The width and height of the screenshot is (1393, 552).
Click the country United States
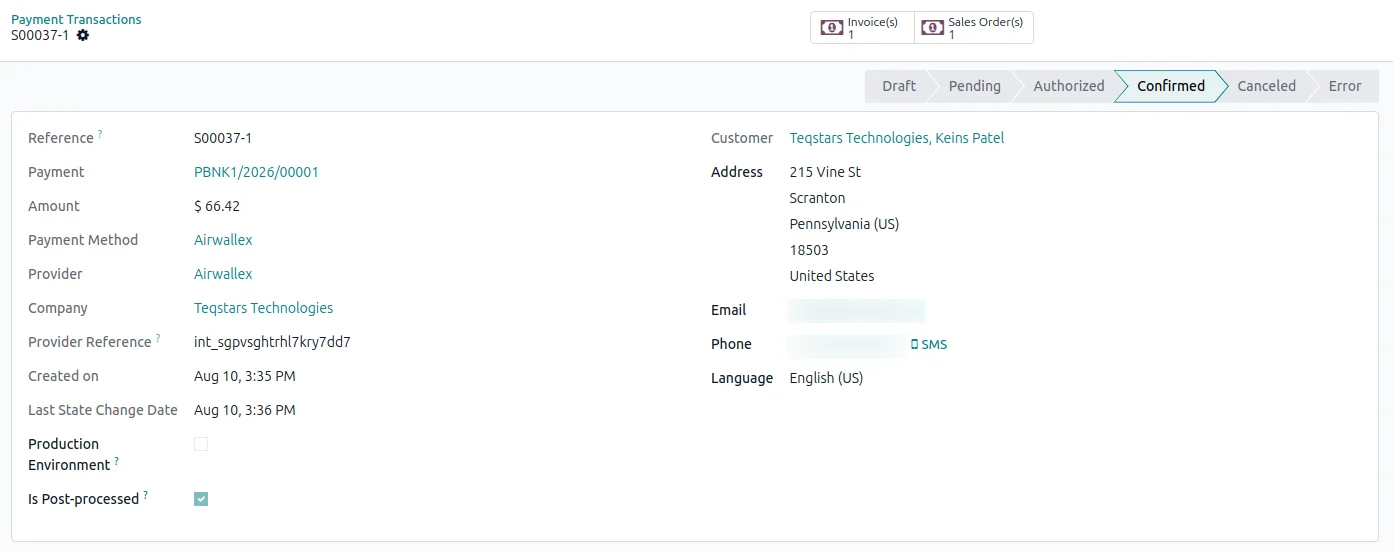point(832,276)
